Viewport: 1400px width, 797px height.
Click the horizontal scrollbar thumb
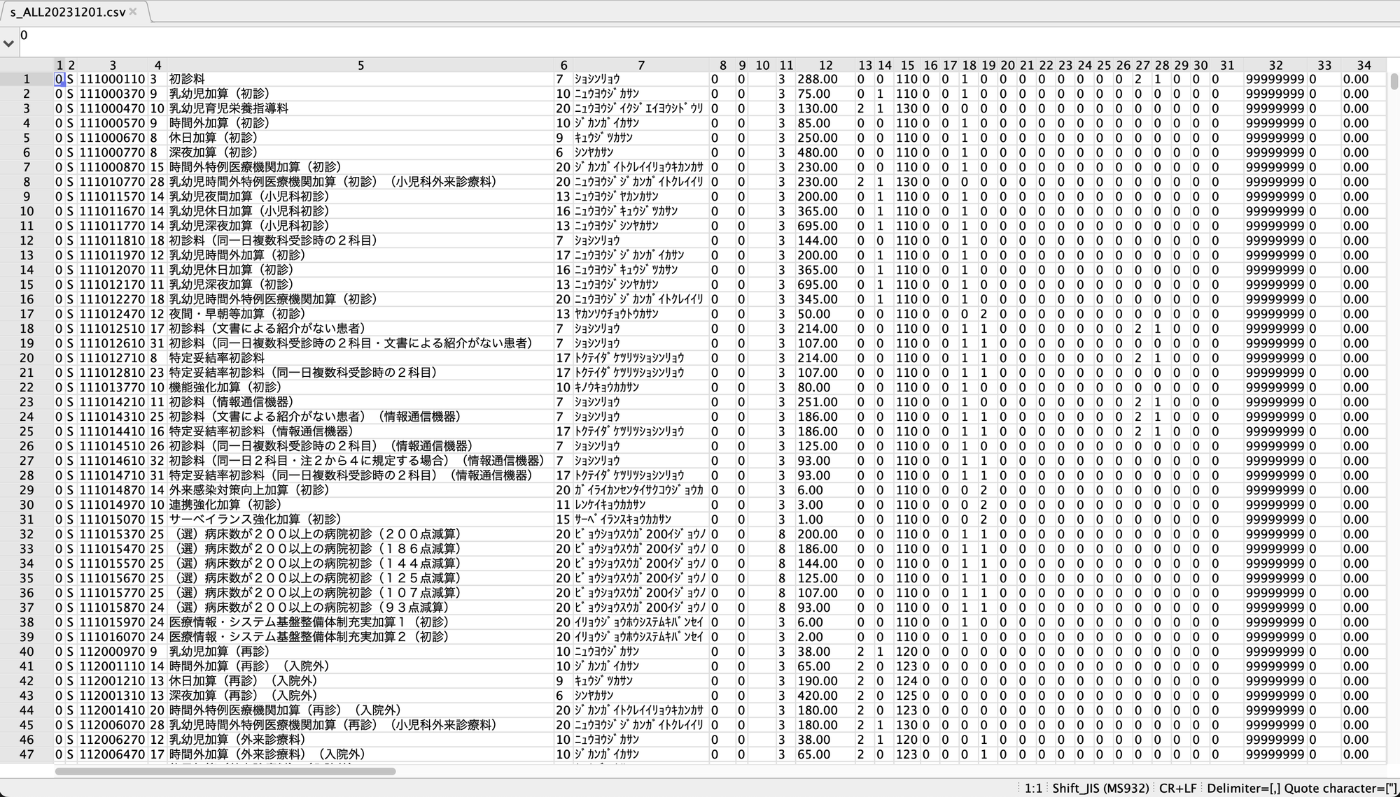[225, 771]
